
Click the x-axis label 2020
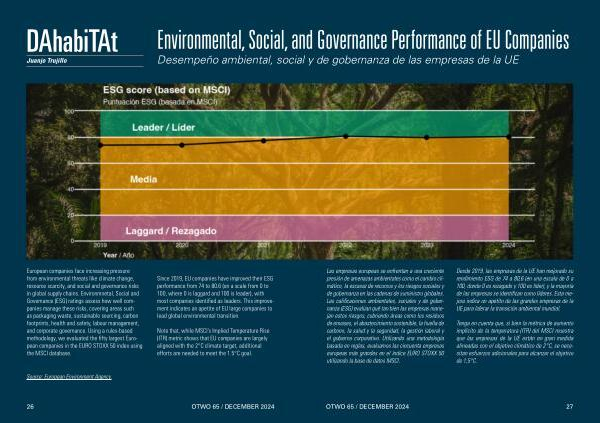point(182,245)
